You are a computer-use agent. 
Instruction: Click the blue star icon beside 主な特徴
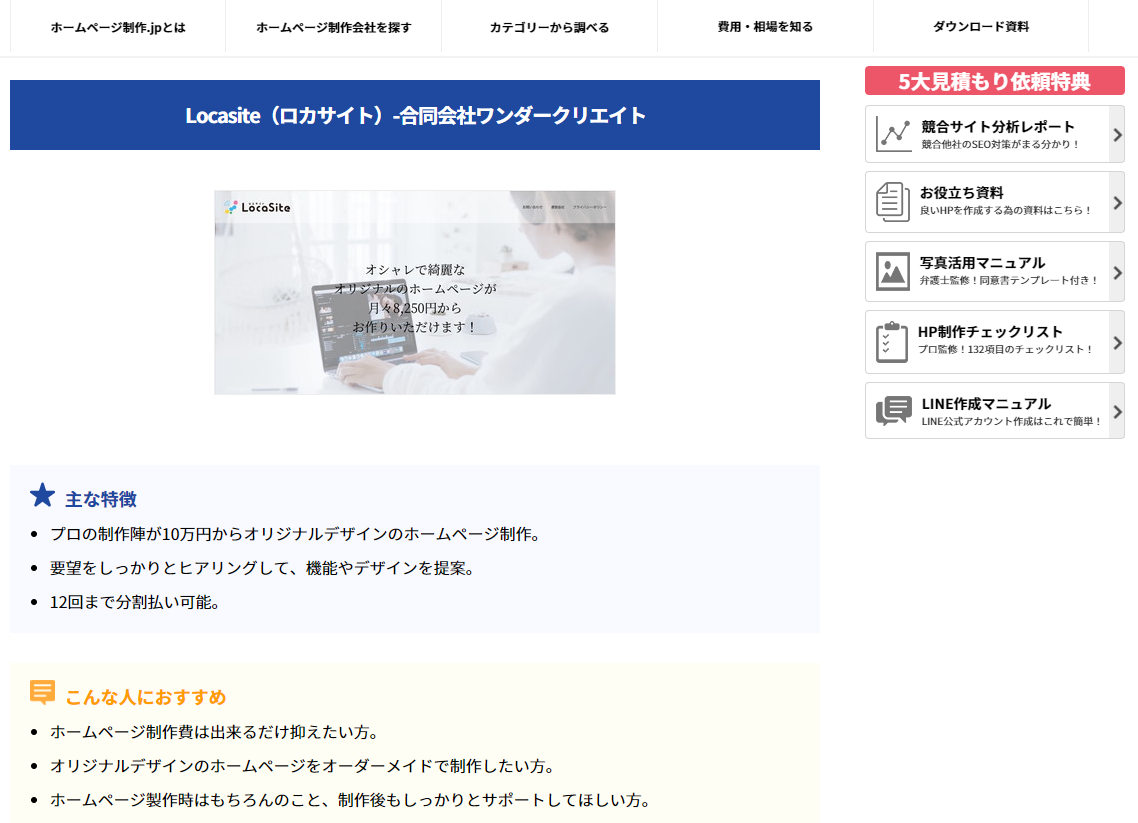pyautogui.click(x=43, y=496)
